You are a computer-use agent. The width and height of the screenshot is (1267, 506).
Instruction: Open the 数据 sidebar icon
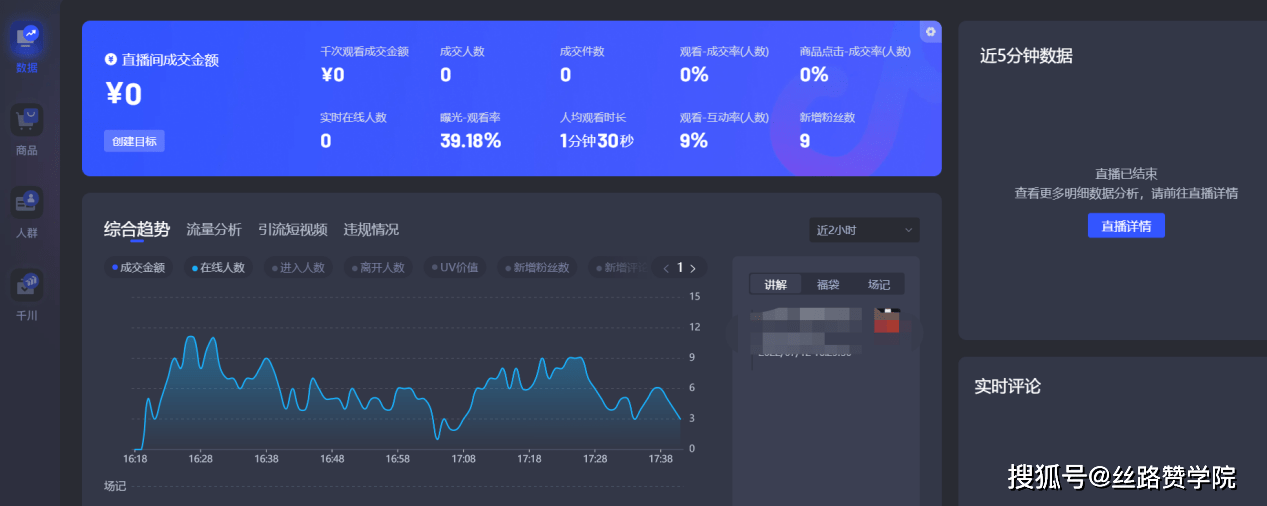27,38
